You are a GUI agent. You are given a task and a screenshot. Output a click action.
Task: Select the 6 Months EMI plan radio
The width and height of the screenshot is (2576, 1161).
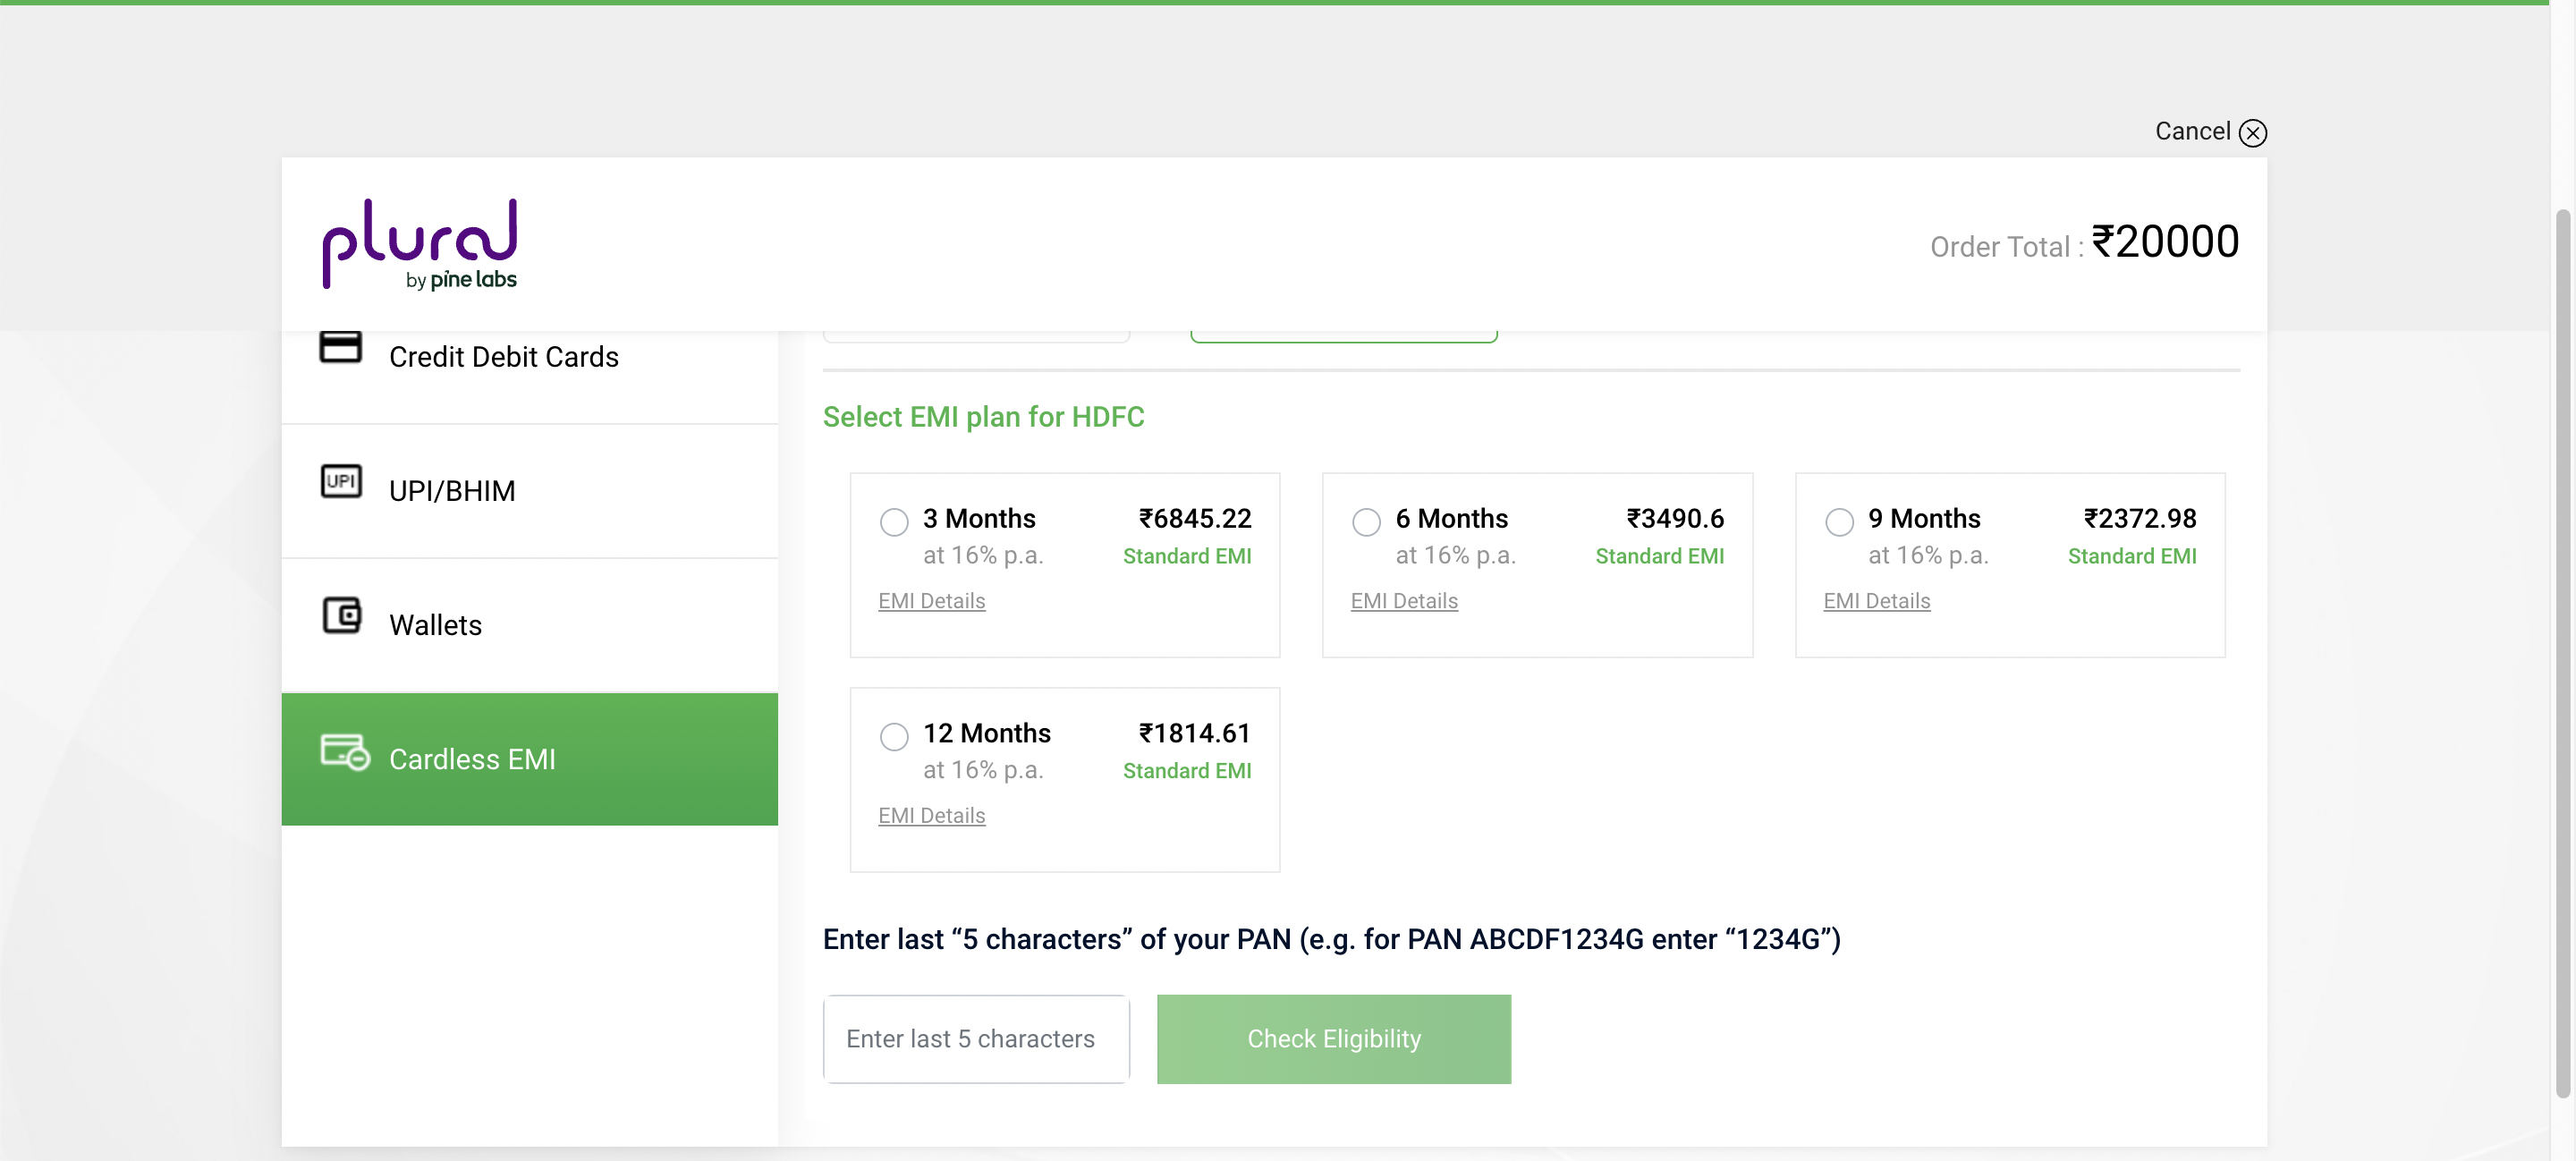(1366, 522)
